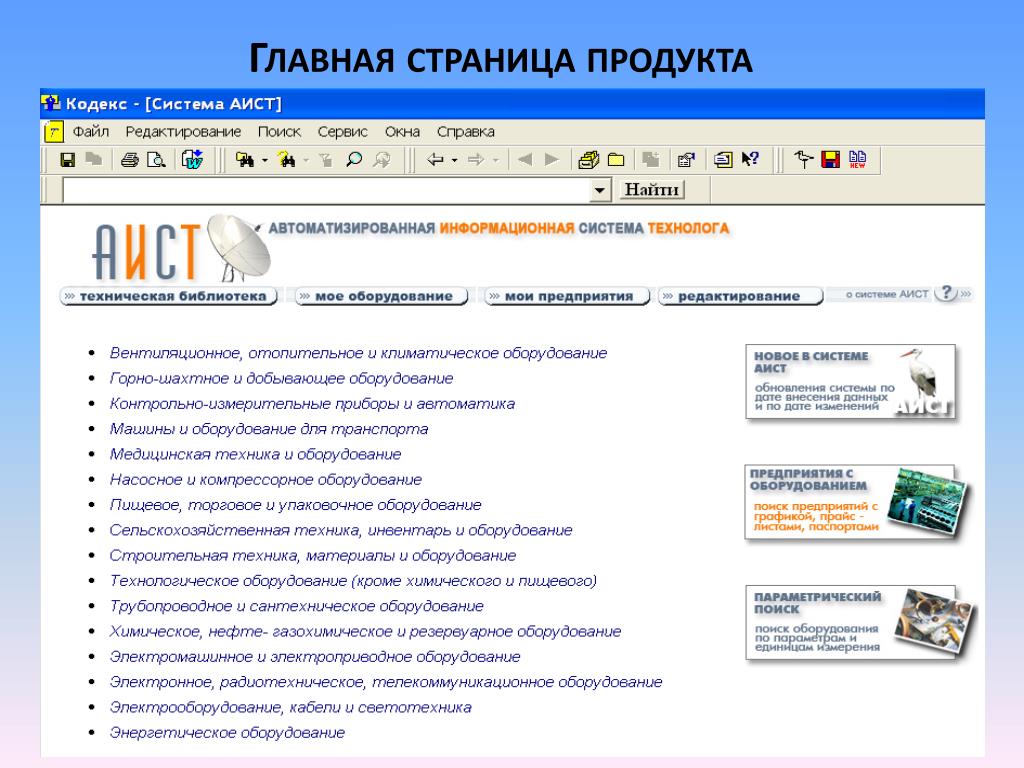Expand the search query combo box arrow
This screenshot has height=768, width=1024.
600,190
